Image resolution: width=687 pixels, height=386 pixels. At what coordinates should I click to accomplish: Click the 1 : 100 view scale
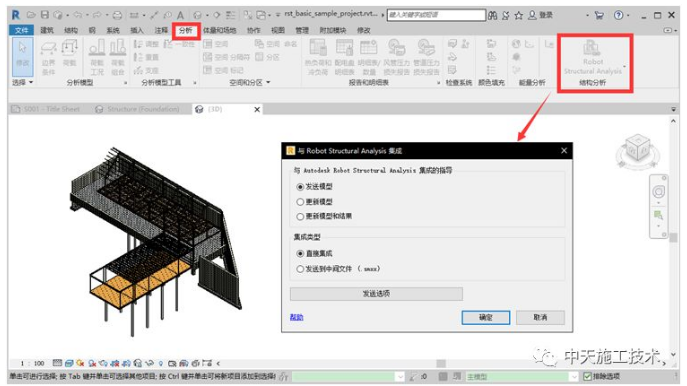(33, 363)
